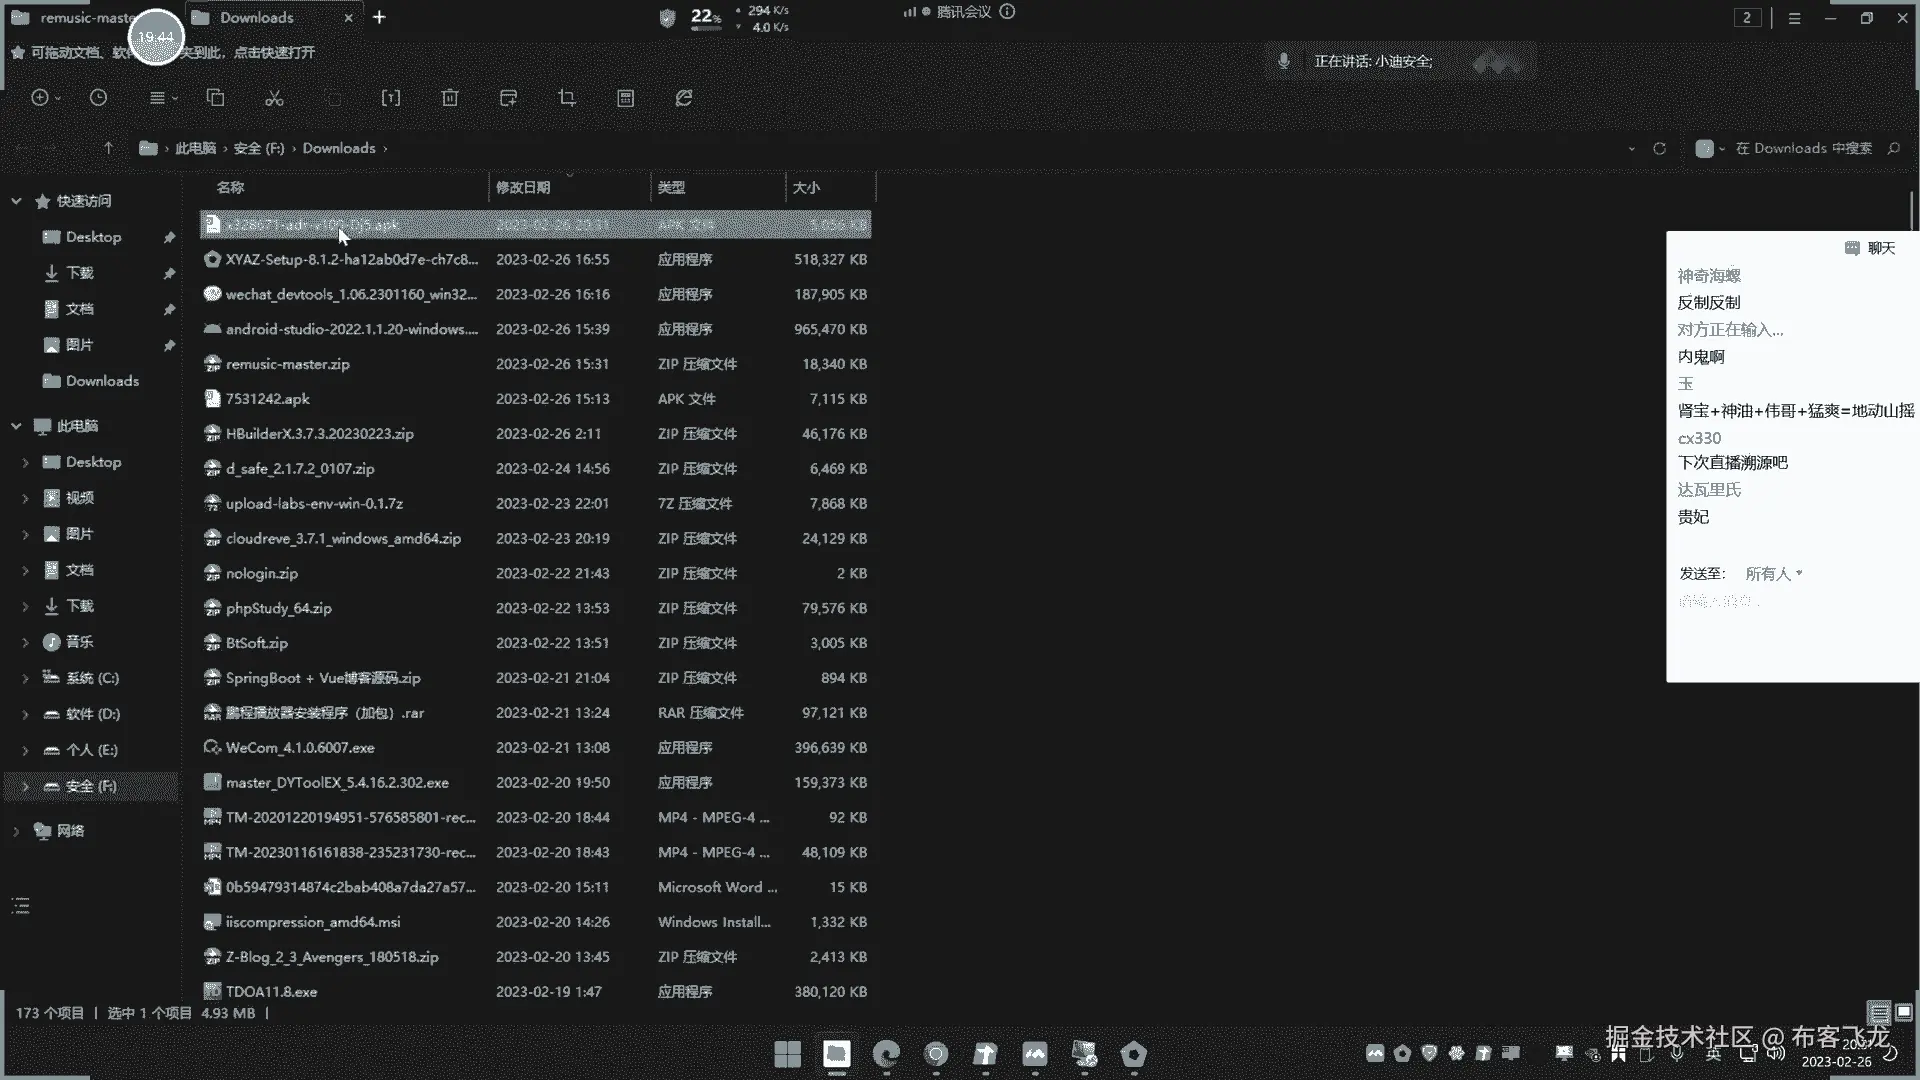Screen dimensions: 1920x1080
Task: Click the Copy icon in toolbar
Action: (x=215, y=98)
